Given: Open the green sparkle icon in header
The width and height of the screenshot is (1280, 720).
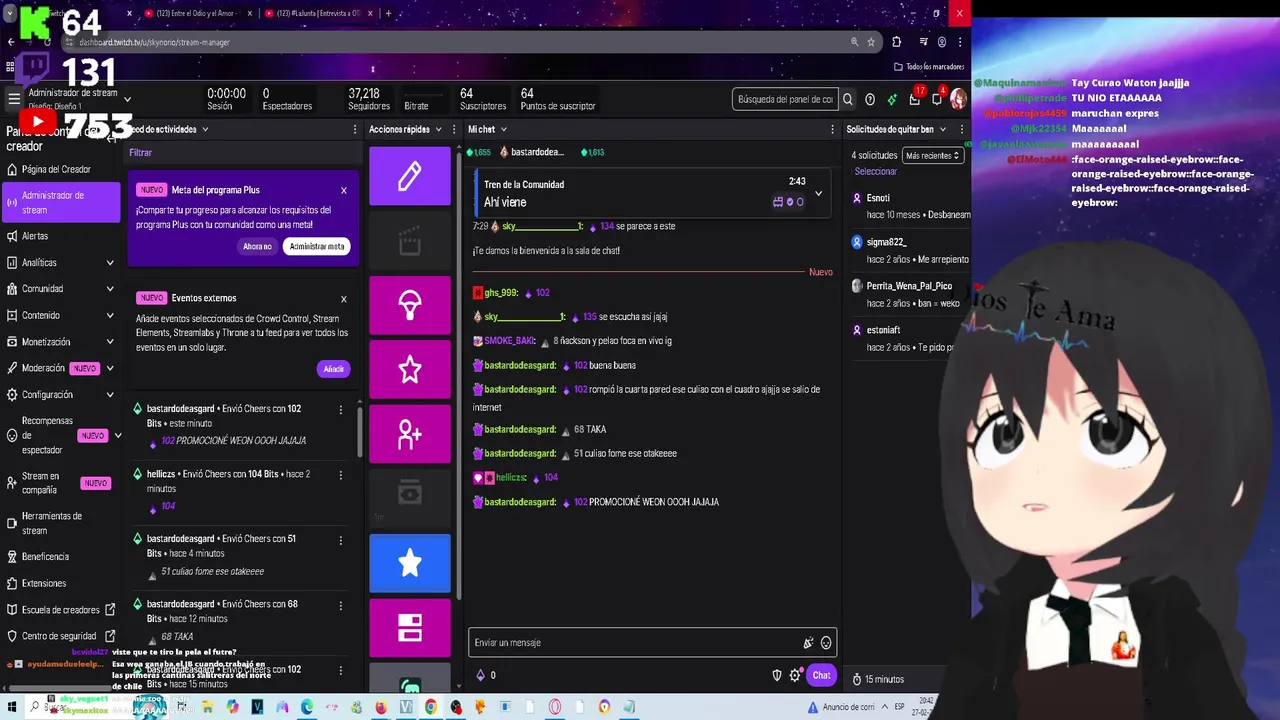Looking at the screenshot, I should [x=892, y=99].
